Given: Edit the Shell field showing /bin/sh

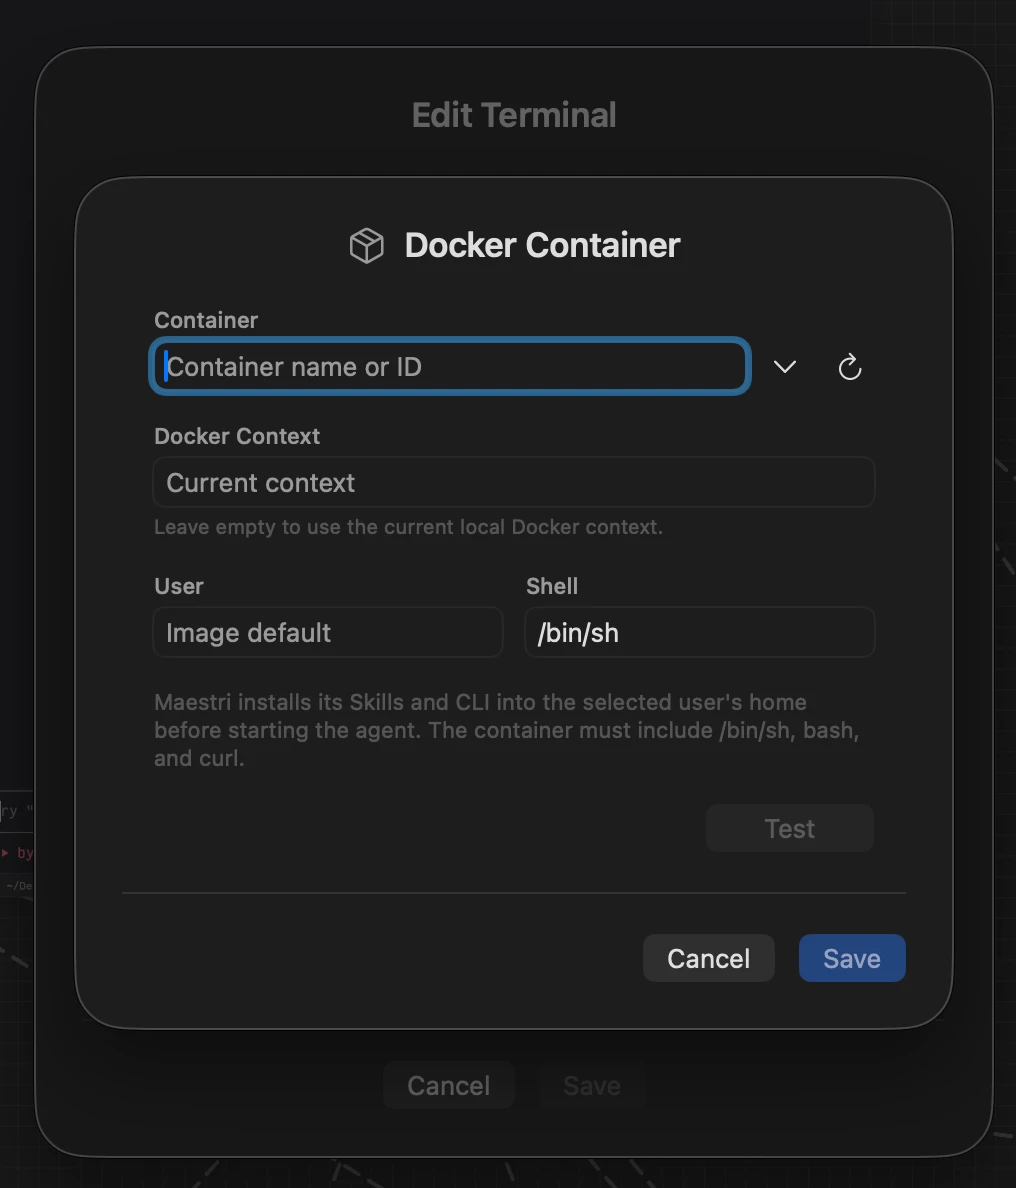Looking at the screenshot, I should [x=700, y=633].
